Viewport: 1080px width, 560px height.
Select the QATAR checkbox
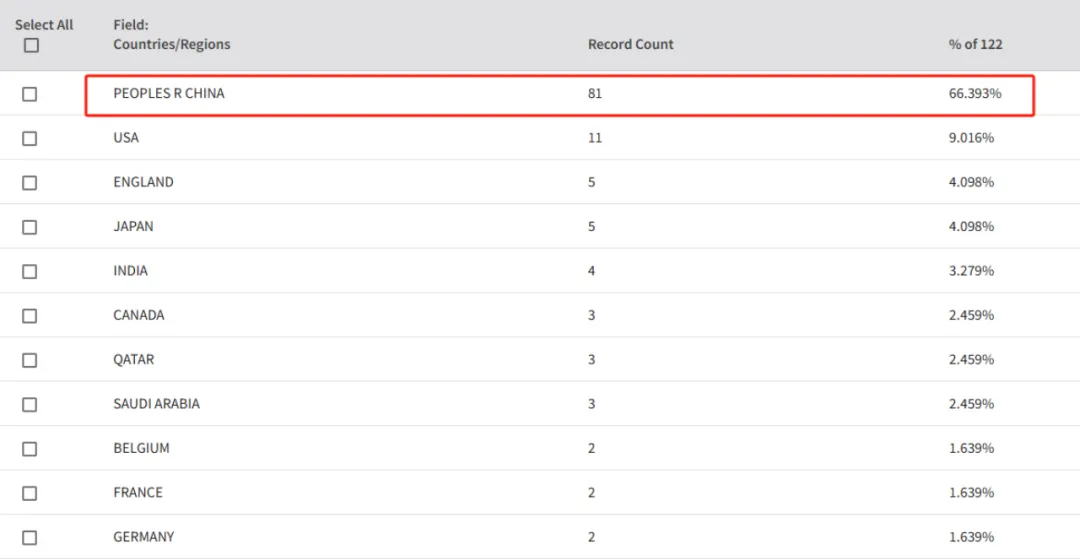click(30, 360)
